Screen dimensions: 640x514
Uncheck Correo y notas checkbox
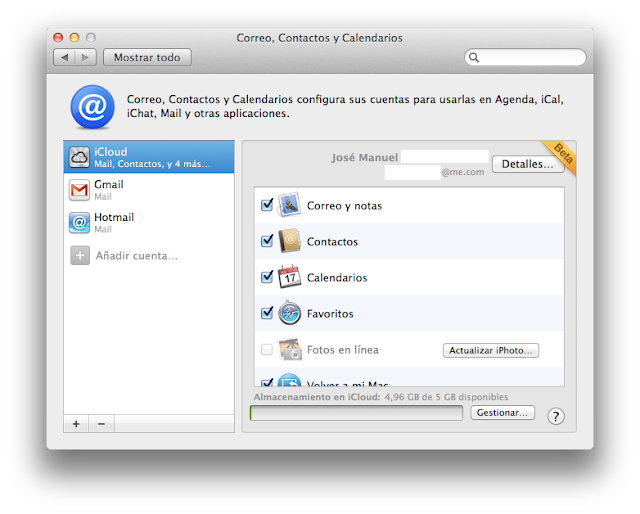pyautogui.click(x=267, y=205)
